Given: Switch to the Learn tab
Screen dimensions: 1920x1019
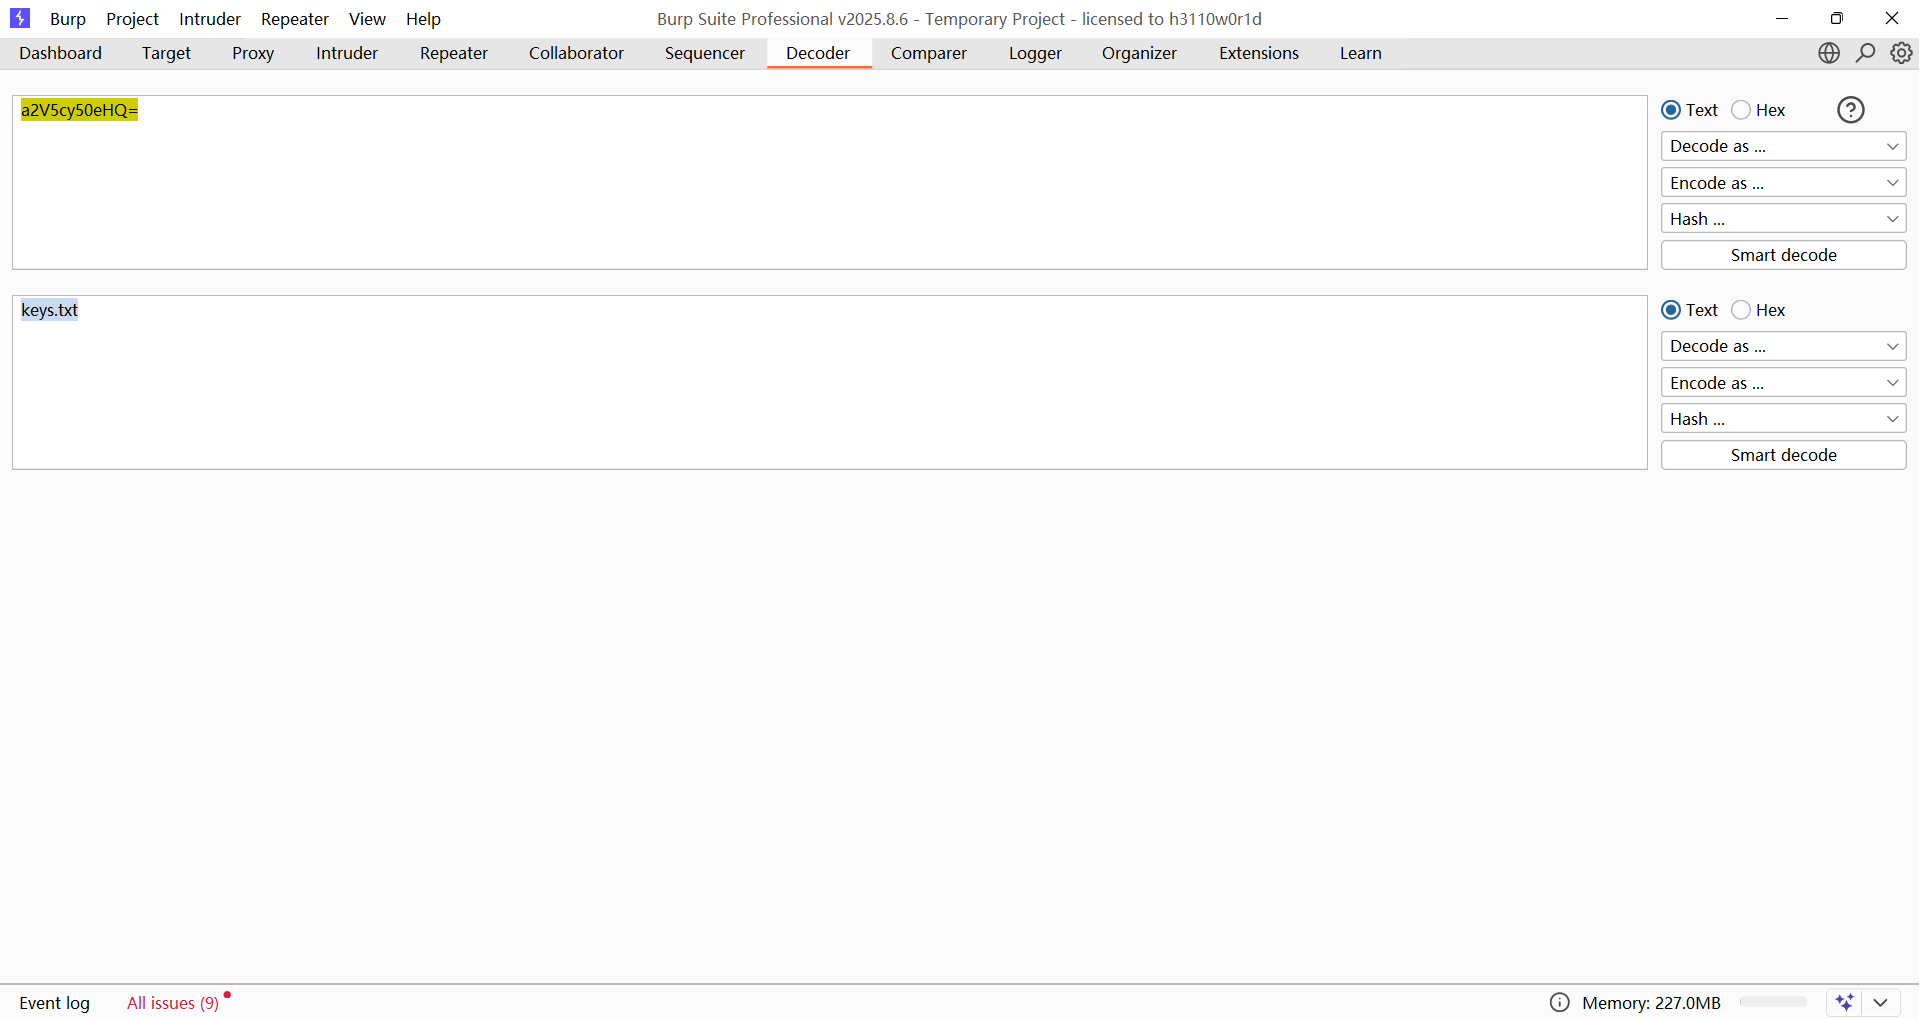Looking at the screenshot, I should click(1361, 53).
